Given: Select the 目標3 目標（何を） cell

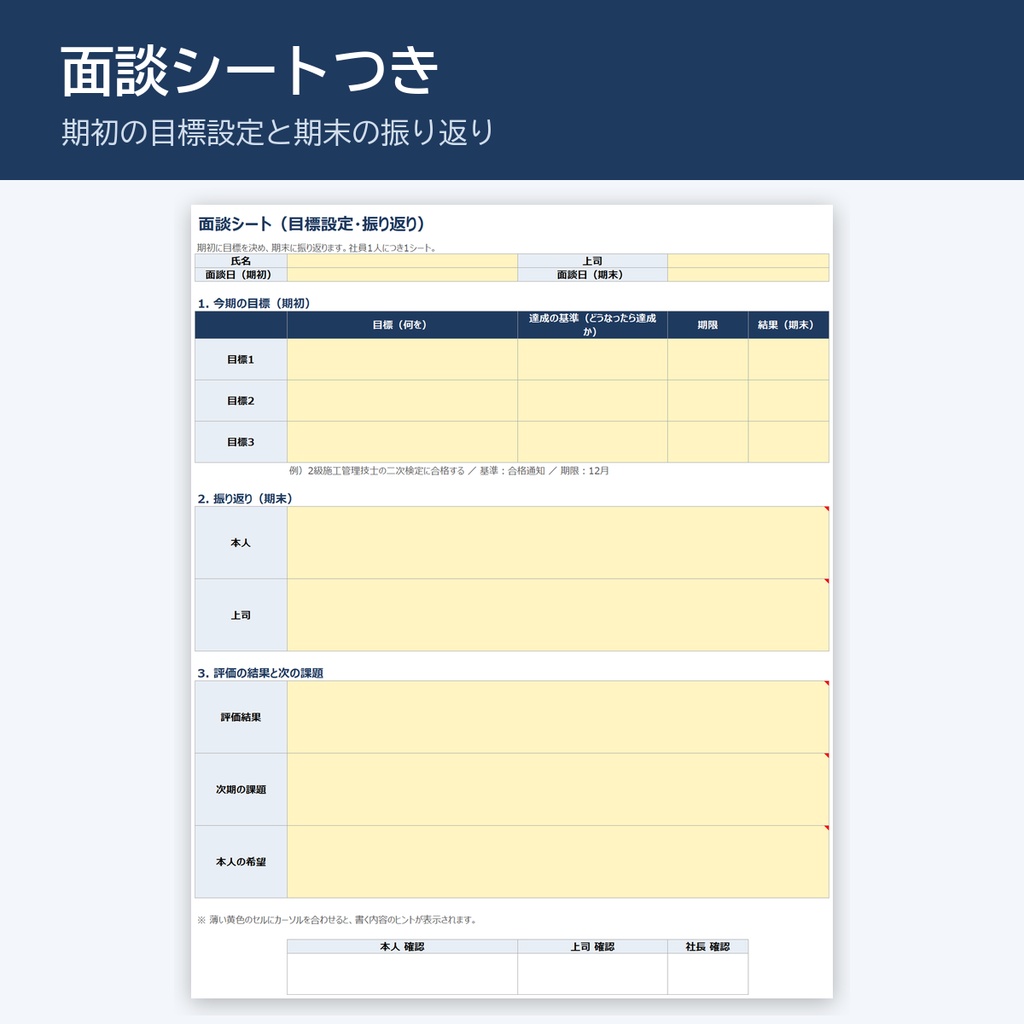Looking at the screenshot, I should [402, 441].
